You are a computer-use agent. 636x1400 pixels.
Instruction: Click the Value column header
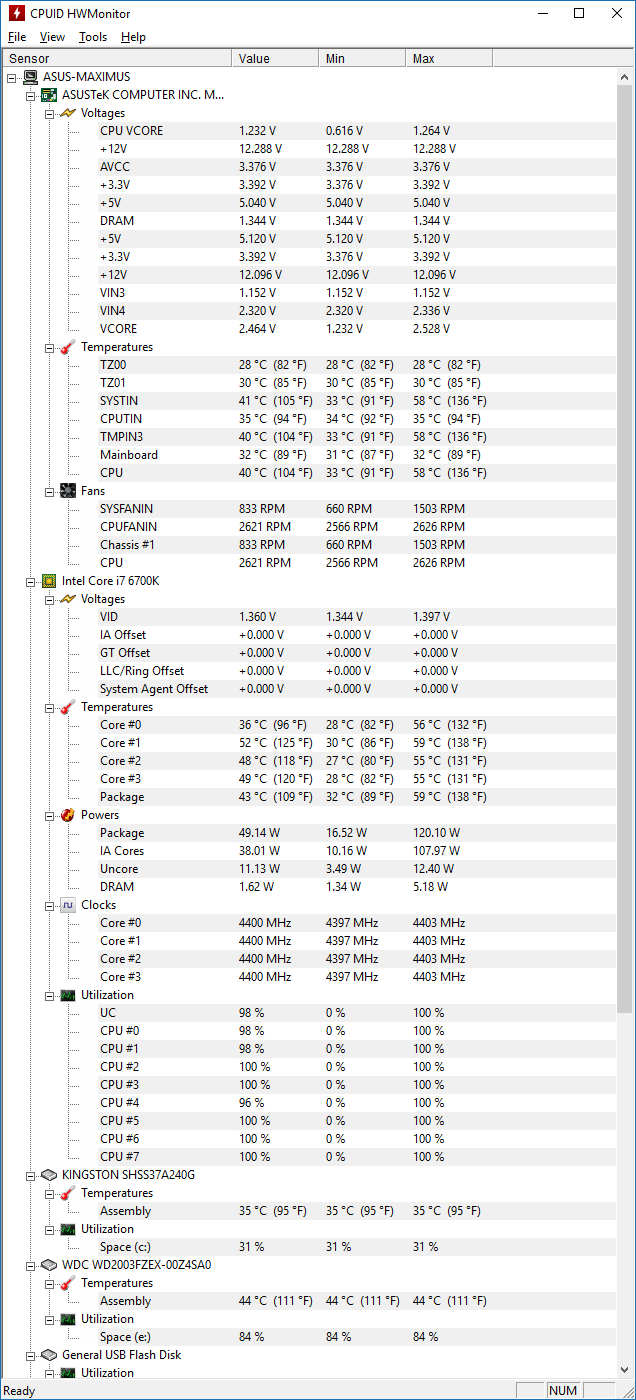(276, 59)
